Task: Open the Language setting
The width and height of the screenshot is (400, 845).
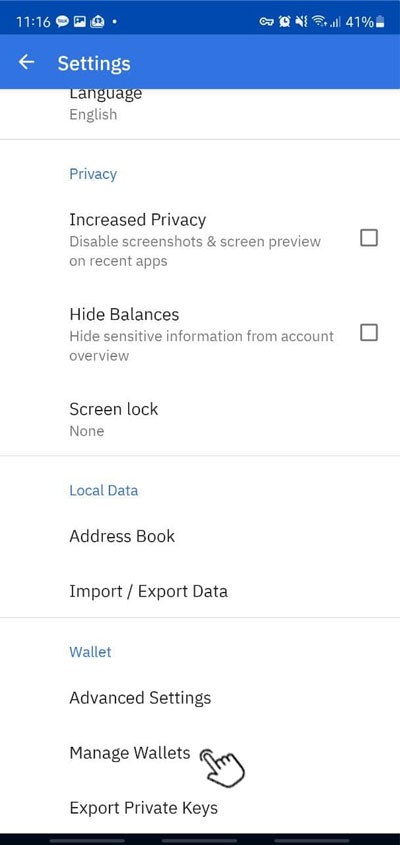Action: 200,103
